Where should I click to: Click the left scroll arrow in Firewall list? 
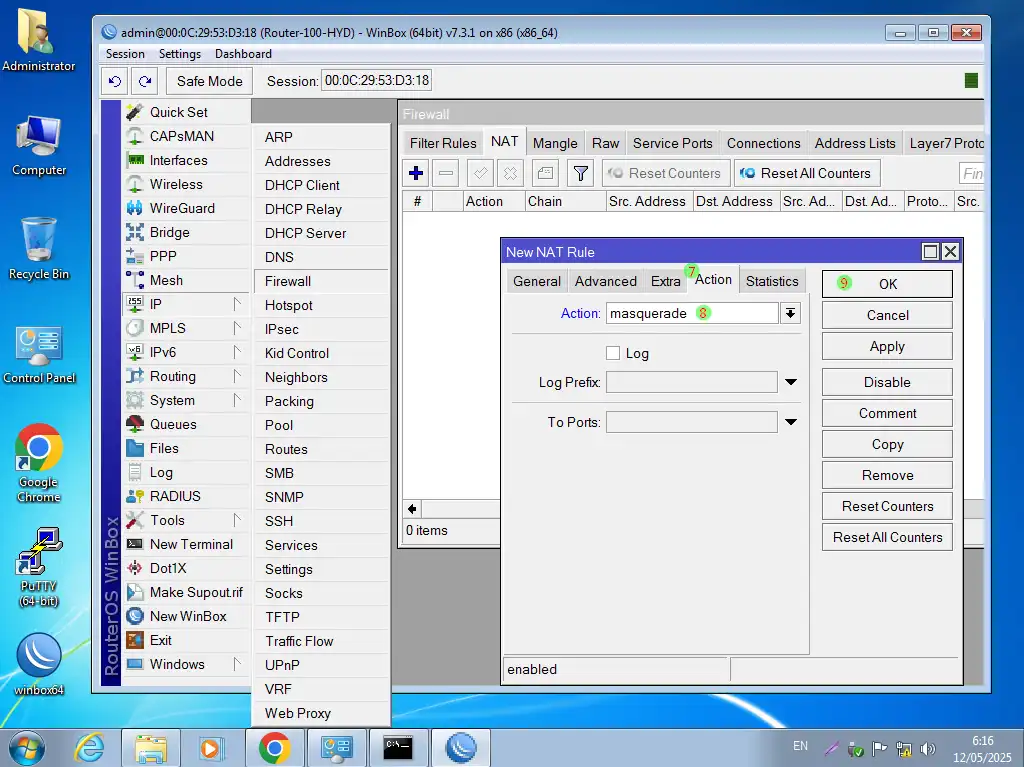[x=412, y=509]
